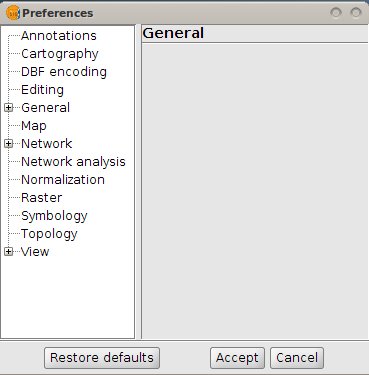Expand the View tree node
Image resolution: width=369 pixels, height=375 pixels.
point(8,252)
